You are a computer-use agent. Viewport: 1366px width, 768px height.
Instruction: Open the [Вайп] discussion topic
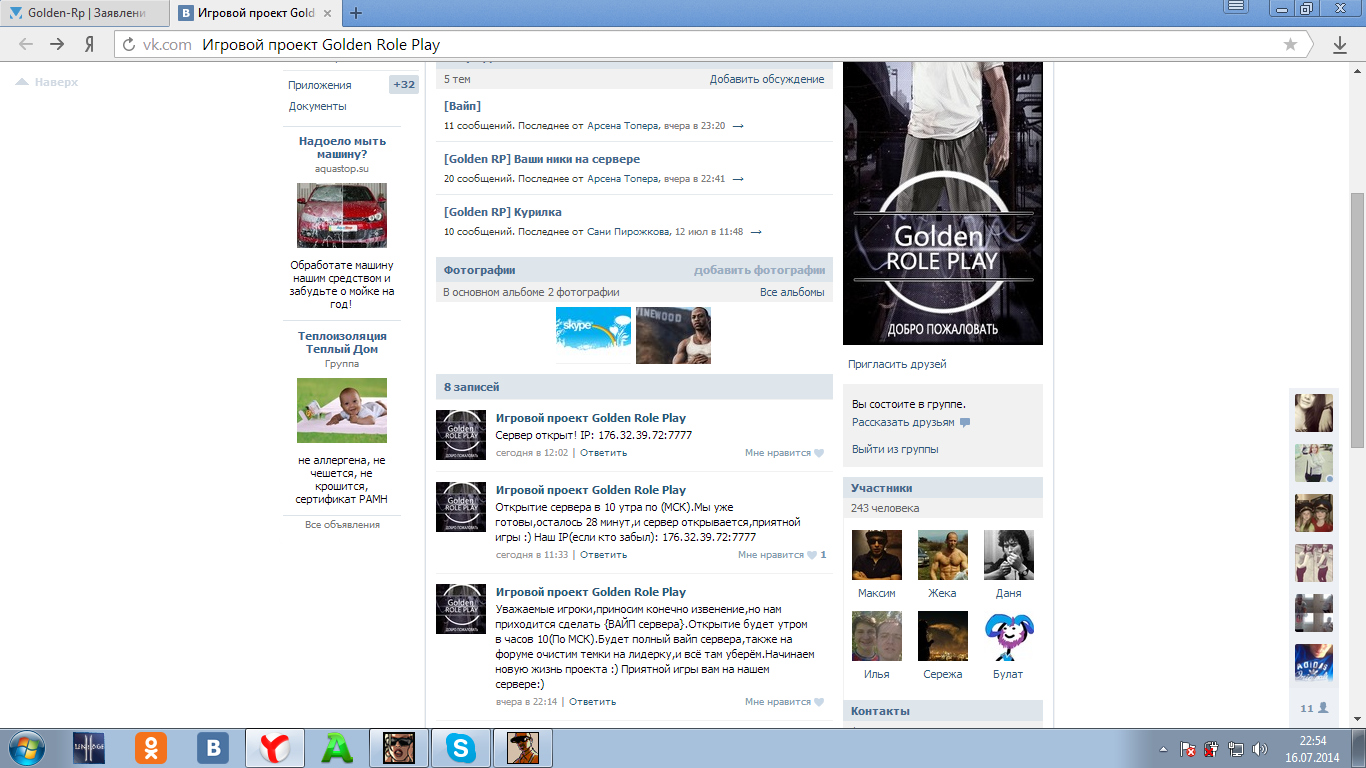tap(462, 106)
